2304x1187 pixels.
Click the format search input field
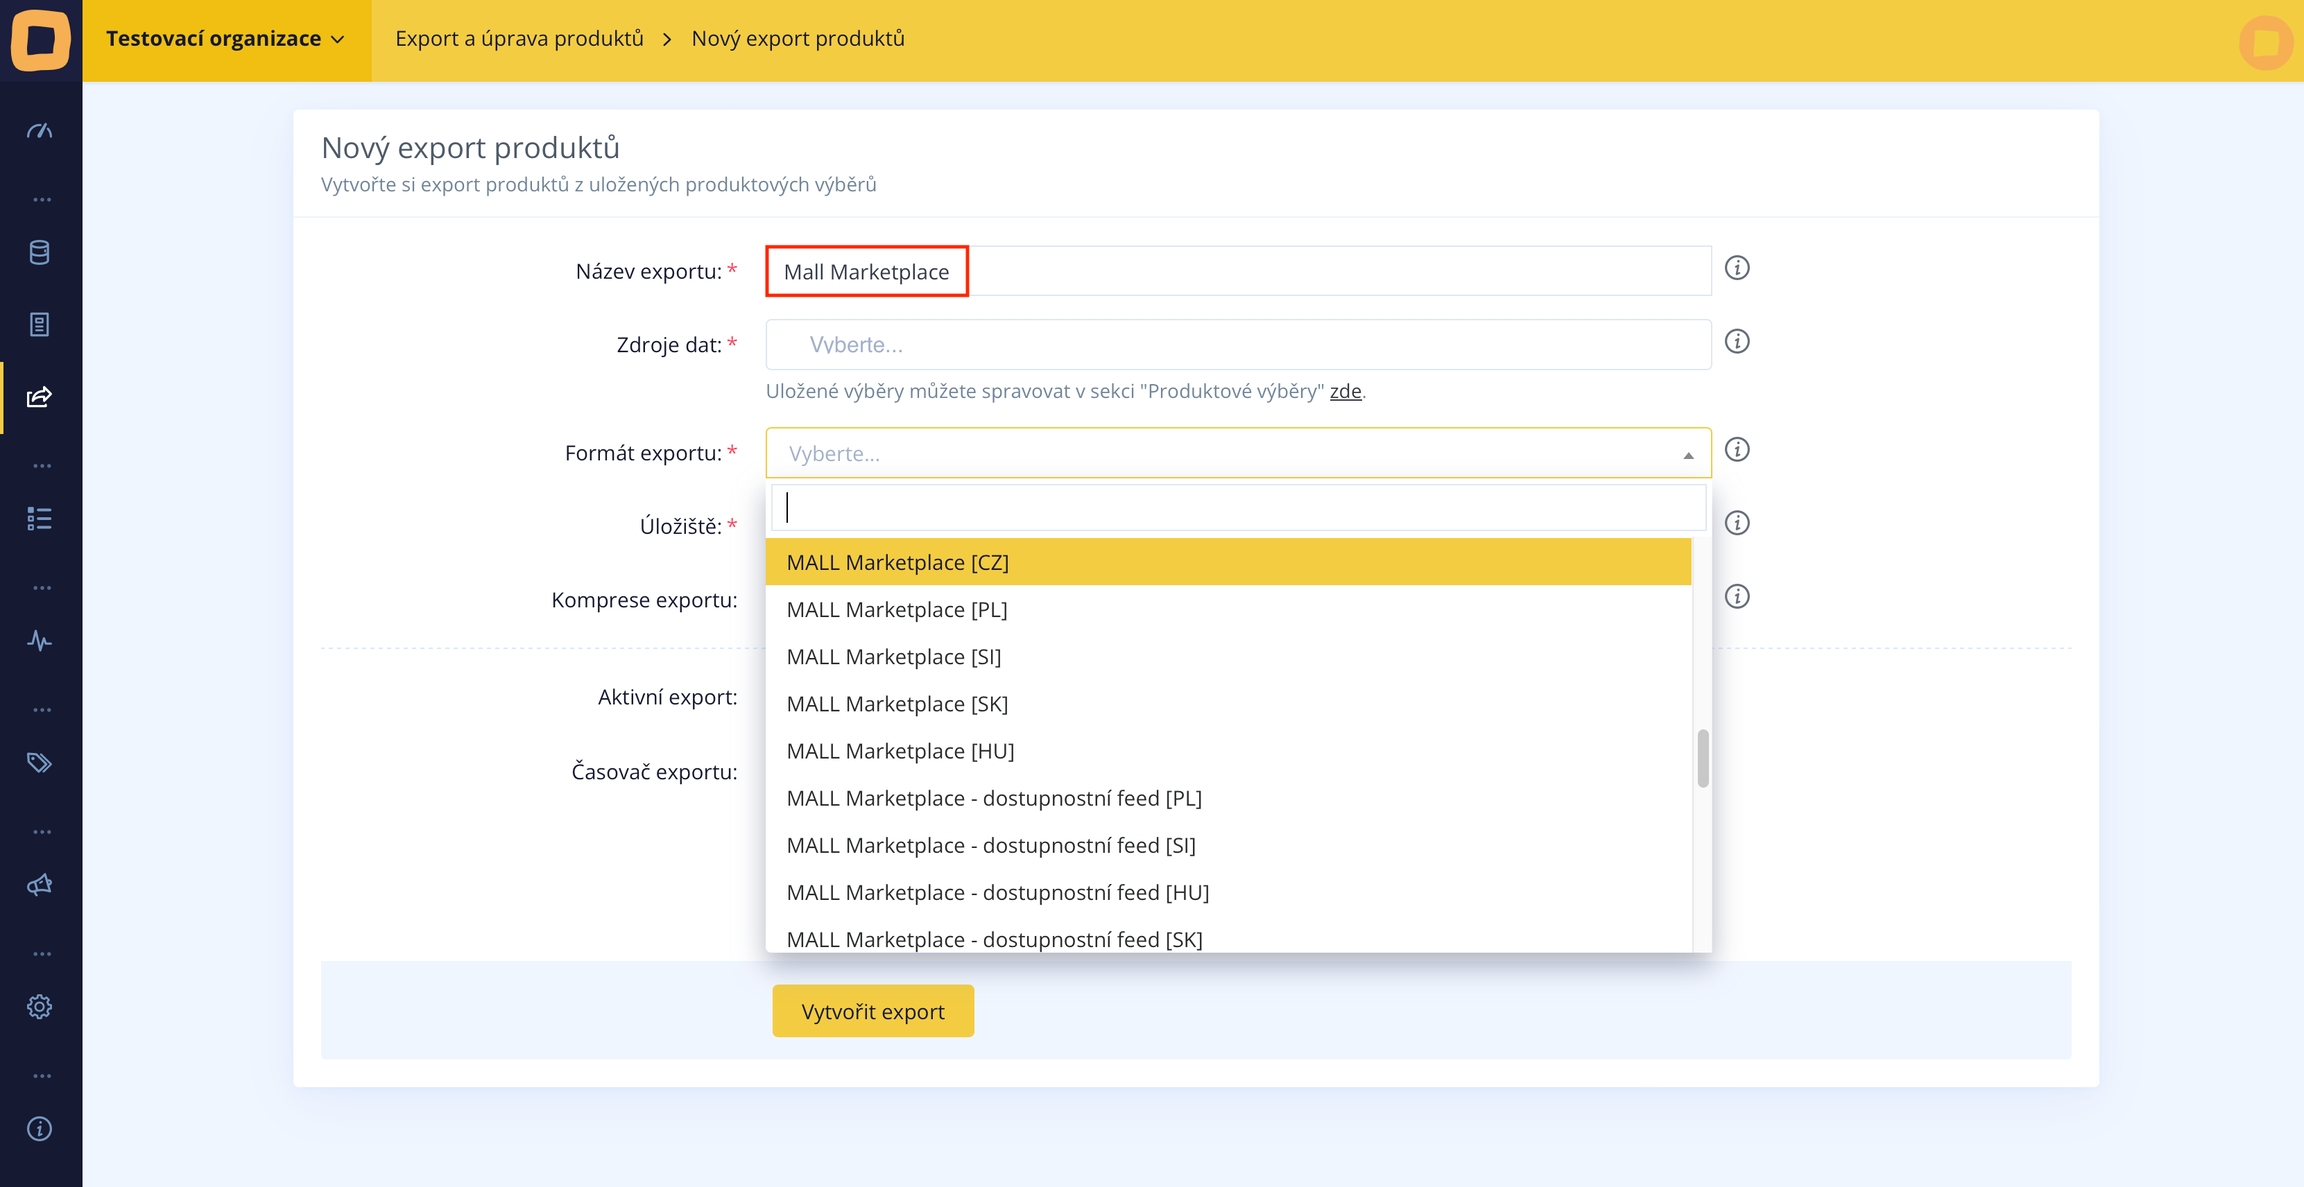tap(1238, 508)
